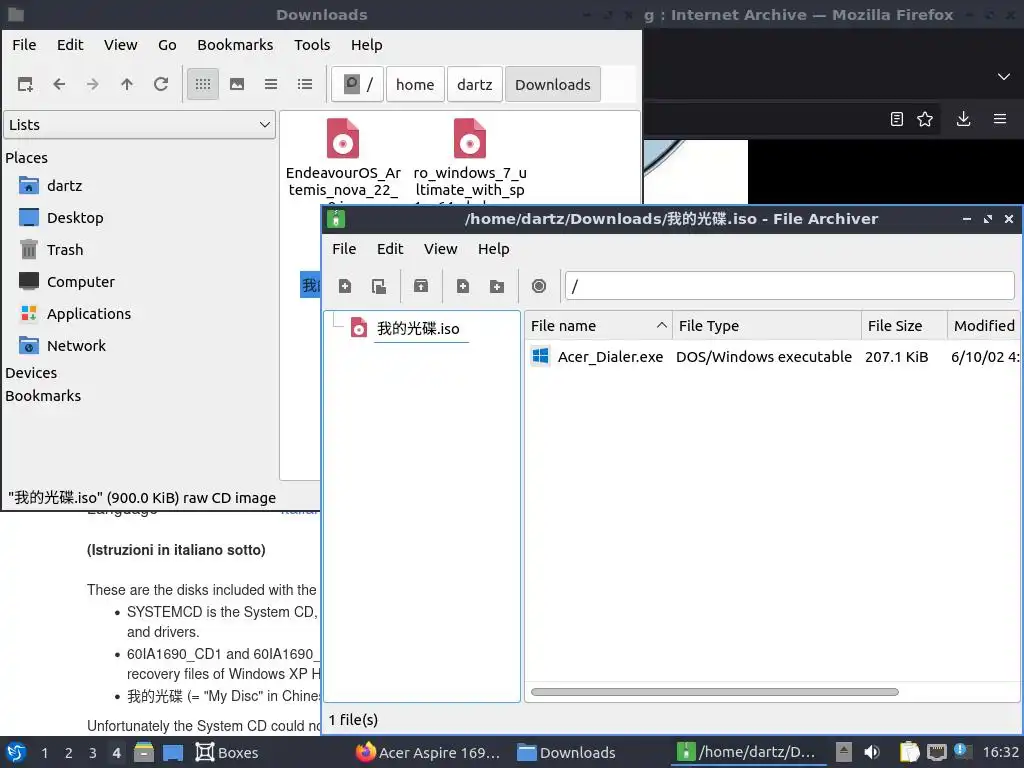Image resolution: width=1024 pixels, height=768 pixels.
Task: Click the dartz path button
Action: tap(475, 84)
